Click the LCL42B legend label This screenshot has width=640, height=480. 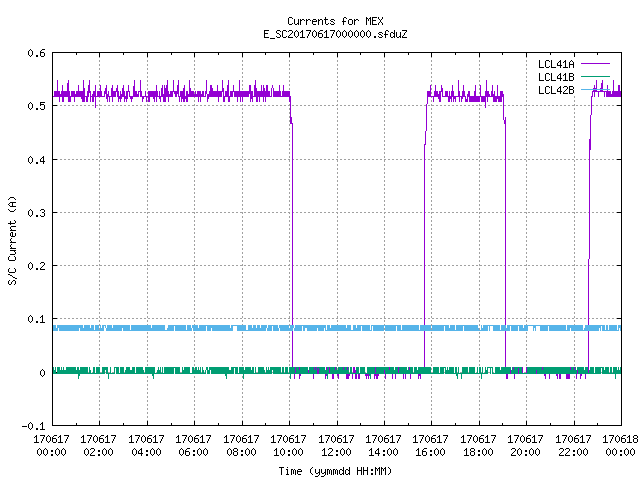tap(556, 90)
